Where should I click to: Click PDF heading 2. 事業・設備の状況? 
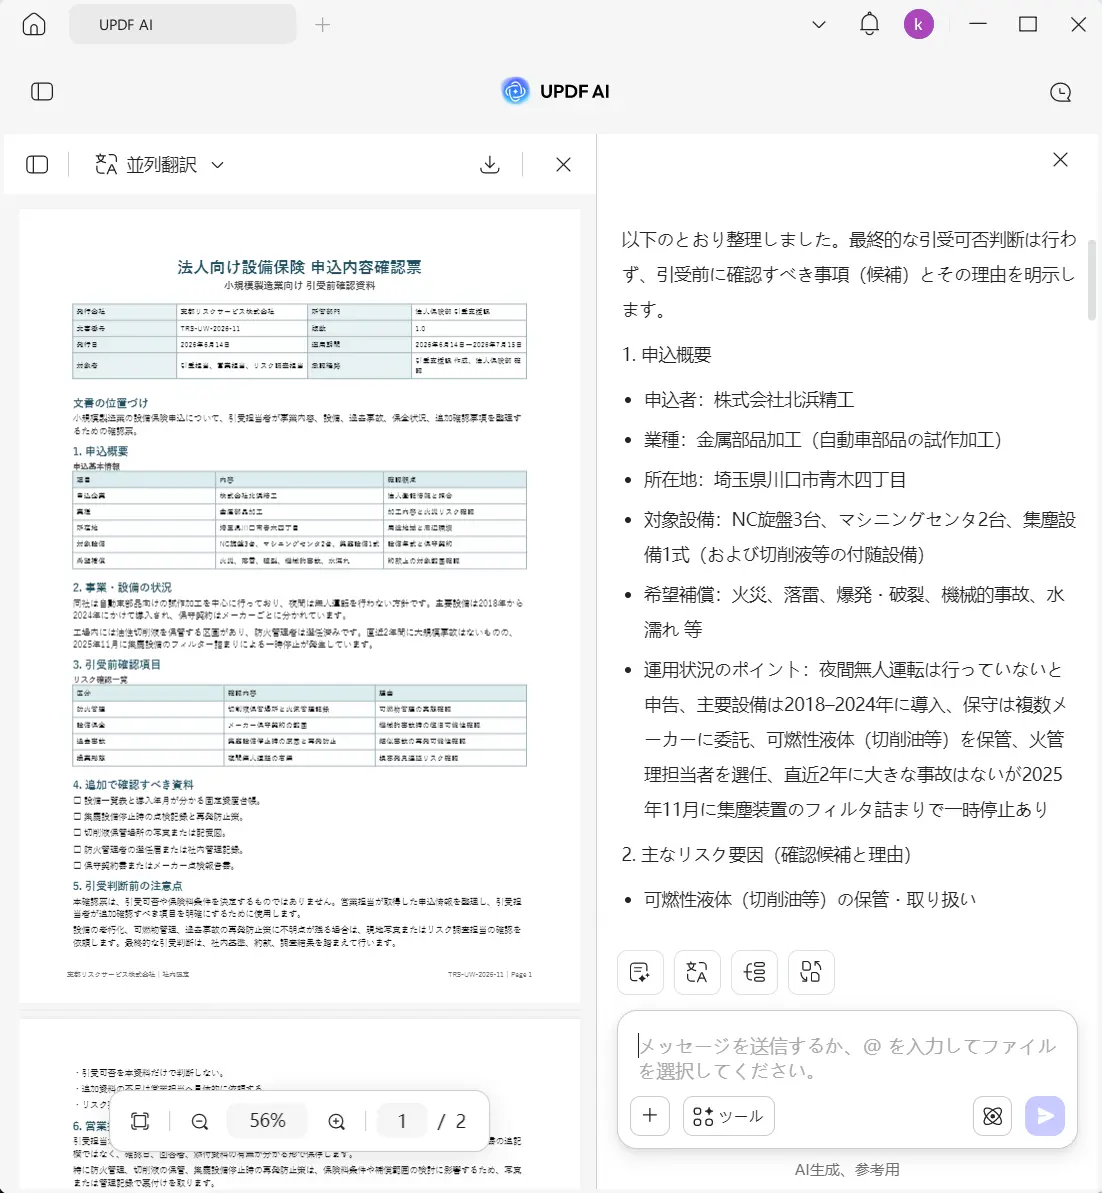[122, 587]
